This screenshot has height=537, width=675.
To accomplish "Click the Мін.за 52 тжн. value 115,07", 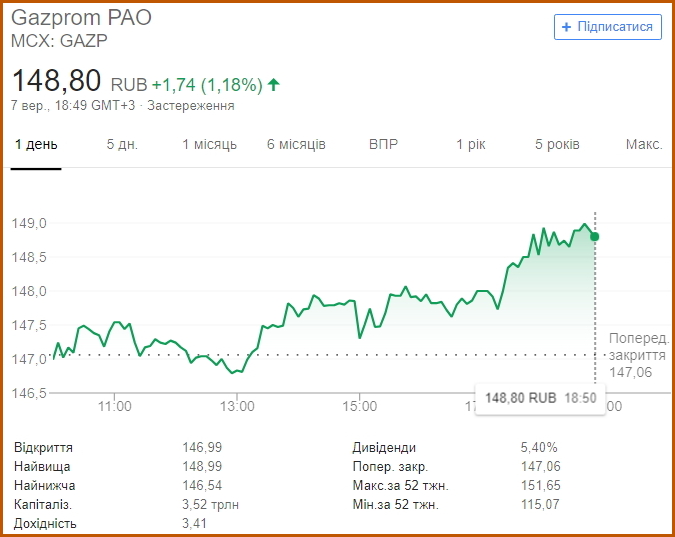I will [x=540, y=504].
